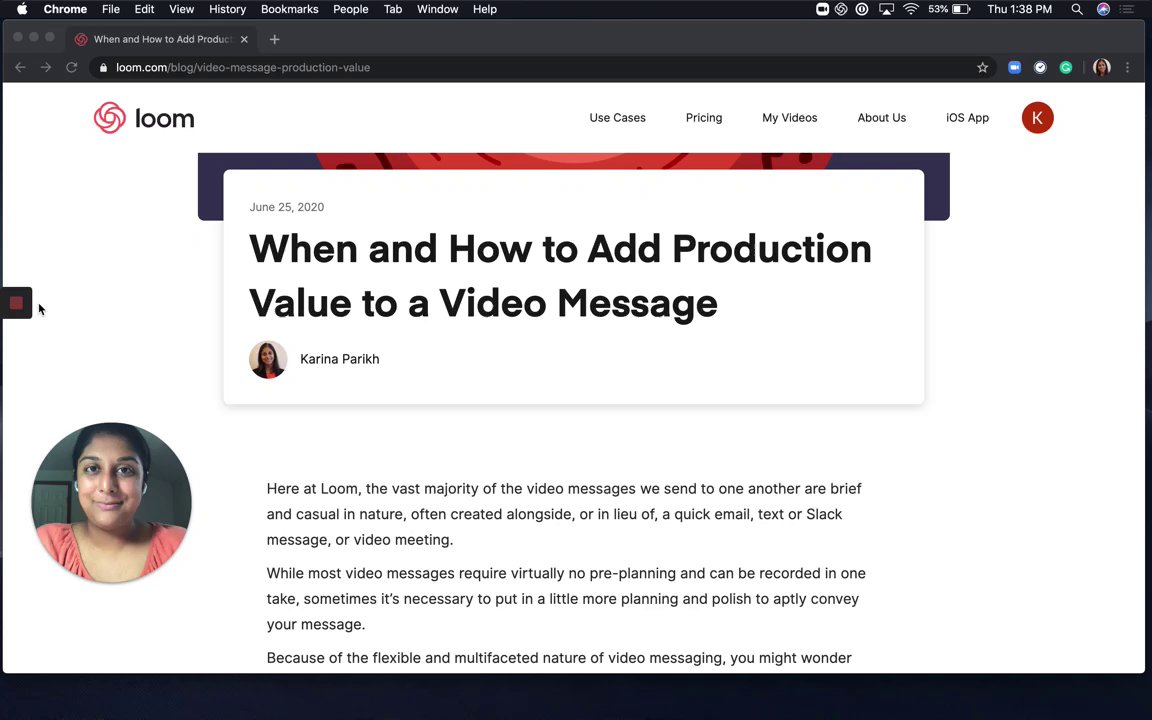Open Spotlight search in menu bar
The image size is (1152, 720).
(x=1077, y=9)
